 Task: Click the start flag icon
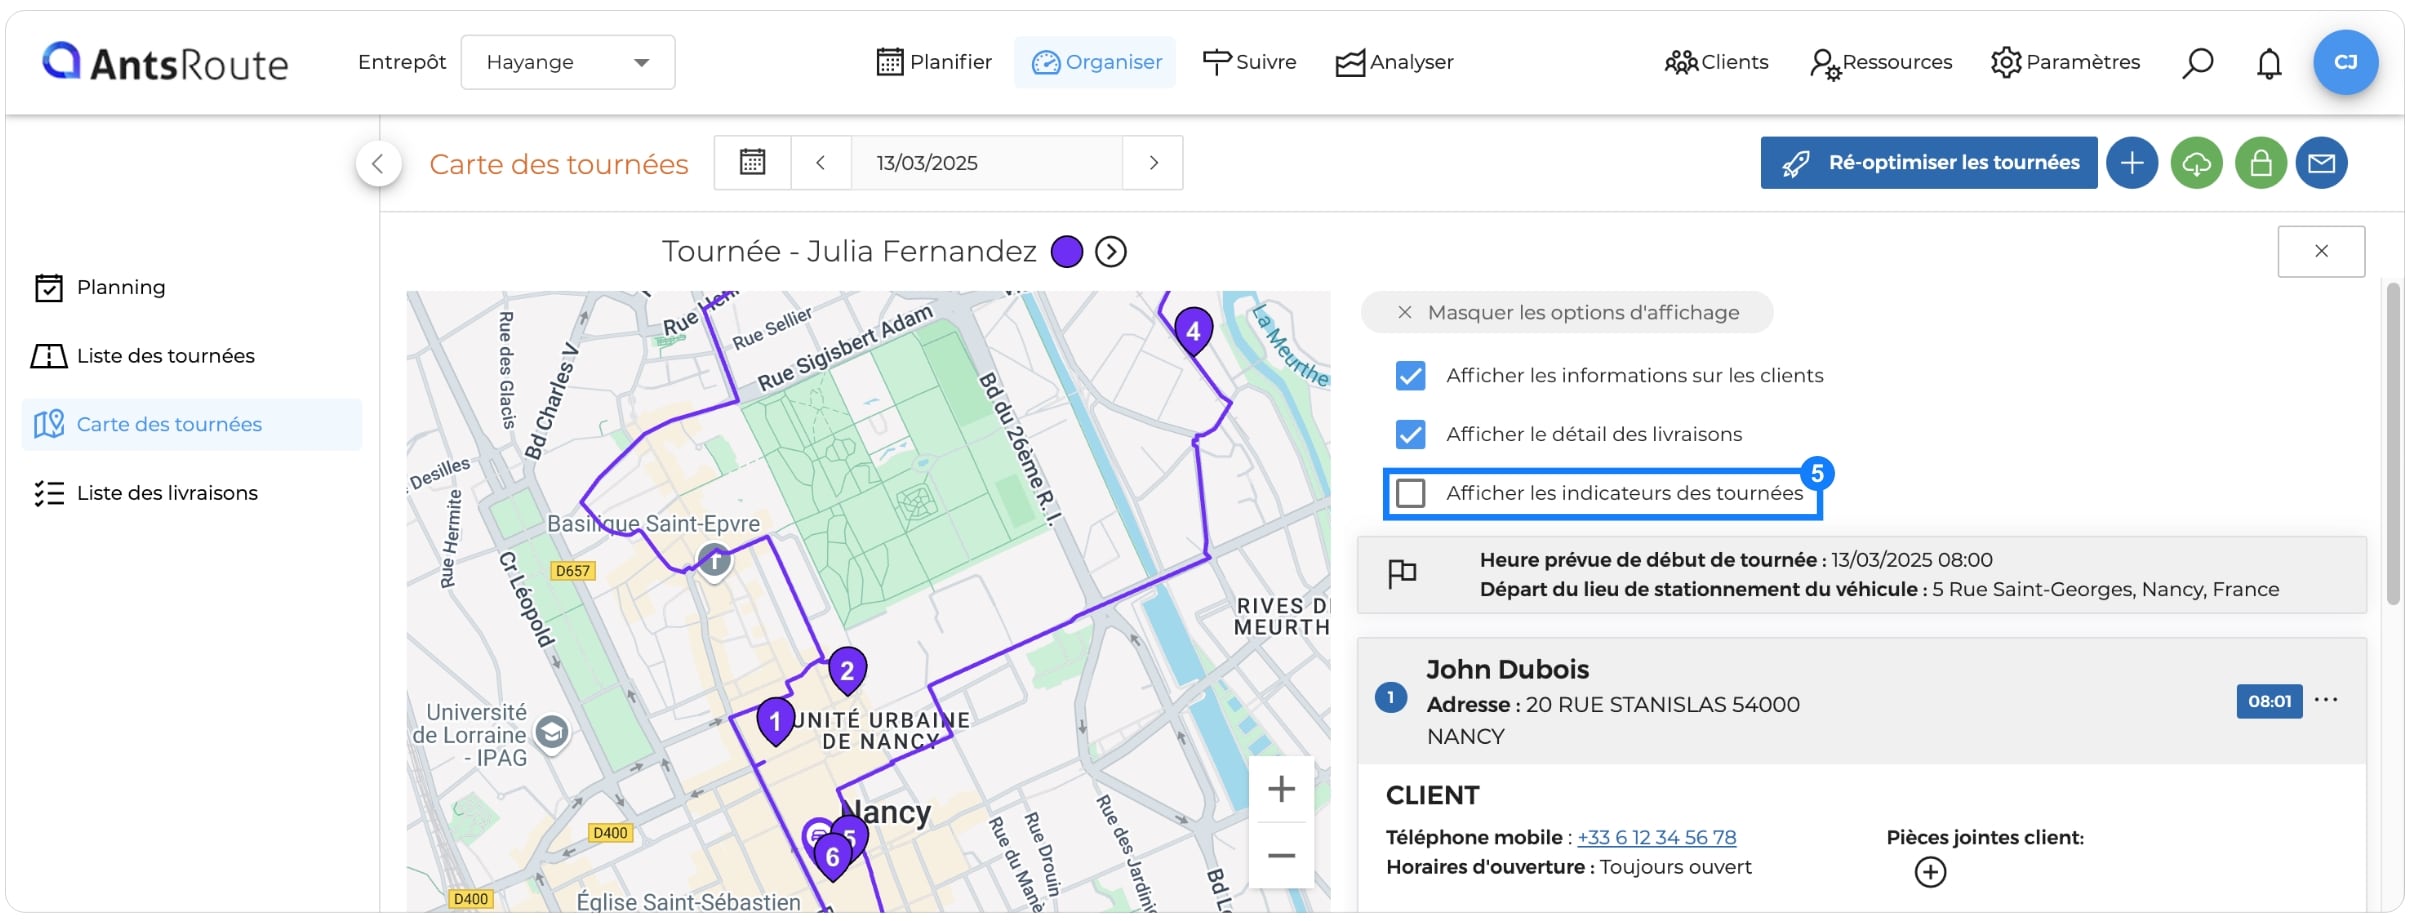(x=1402, y=574)
